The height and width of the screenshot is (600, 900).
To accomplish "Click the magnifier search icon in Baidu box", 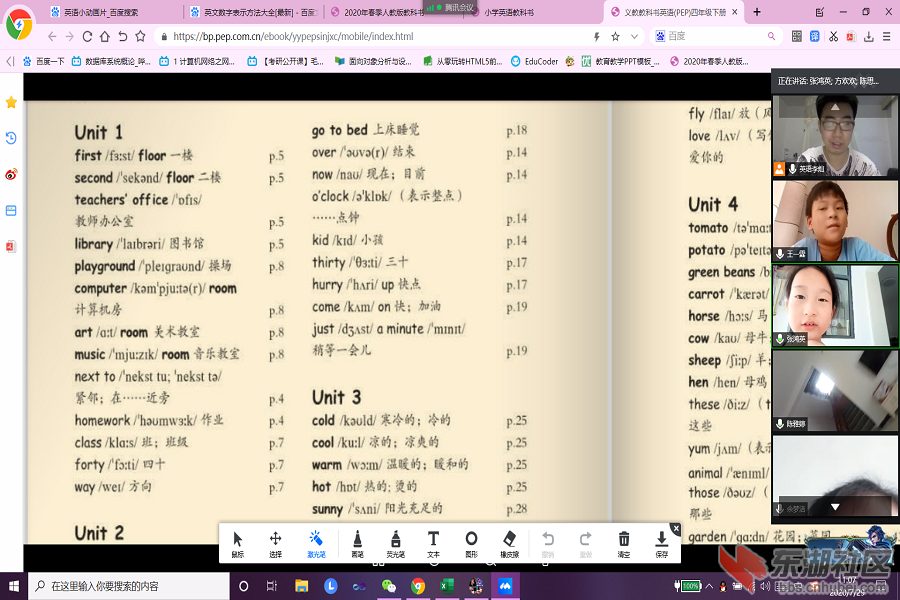I will pyautogui.click(x=771, y=36).
